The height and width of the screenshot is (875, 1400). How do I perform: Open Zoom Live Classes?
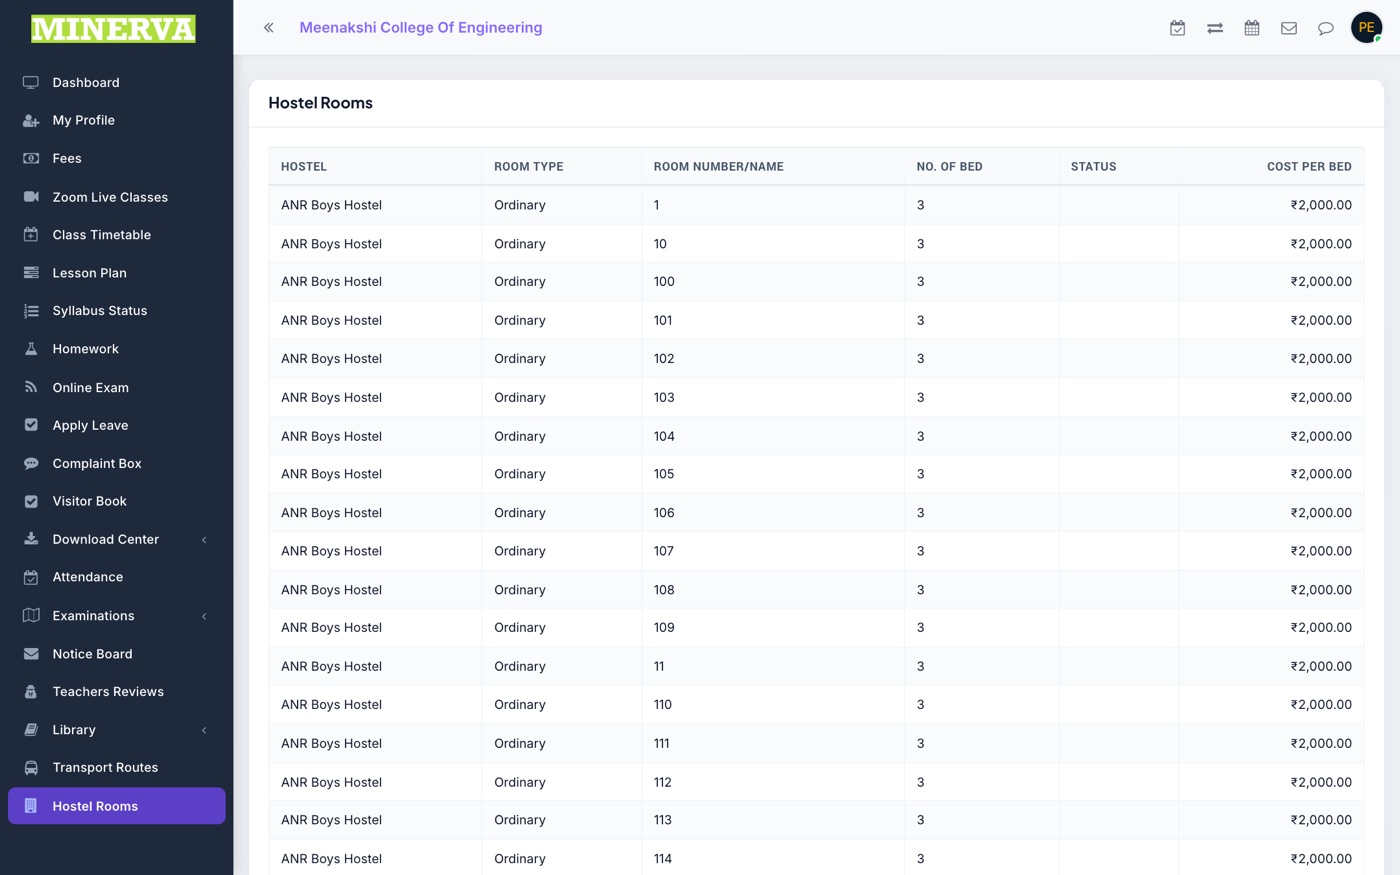click(116, 197)
